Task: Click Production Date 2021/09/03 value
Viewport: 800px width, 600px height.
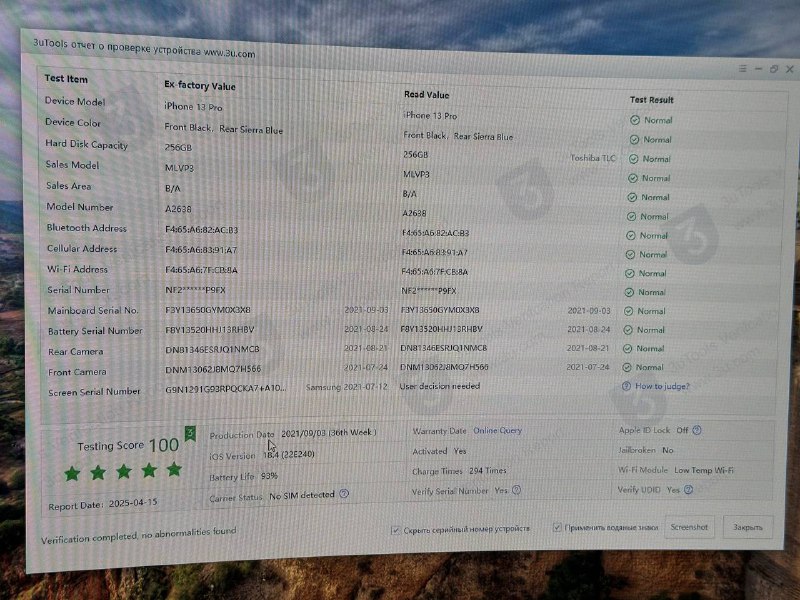Action: (329, 433)
